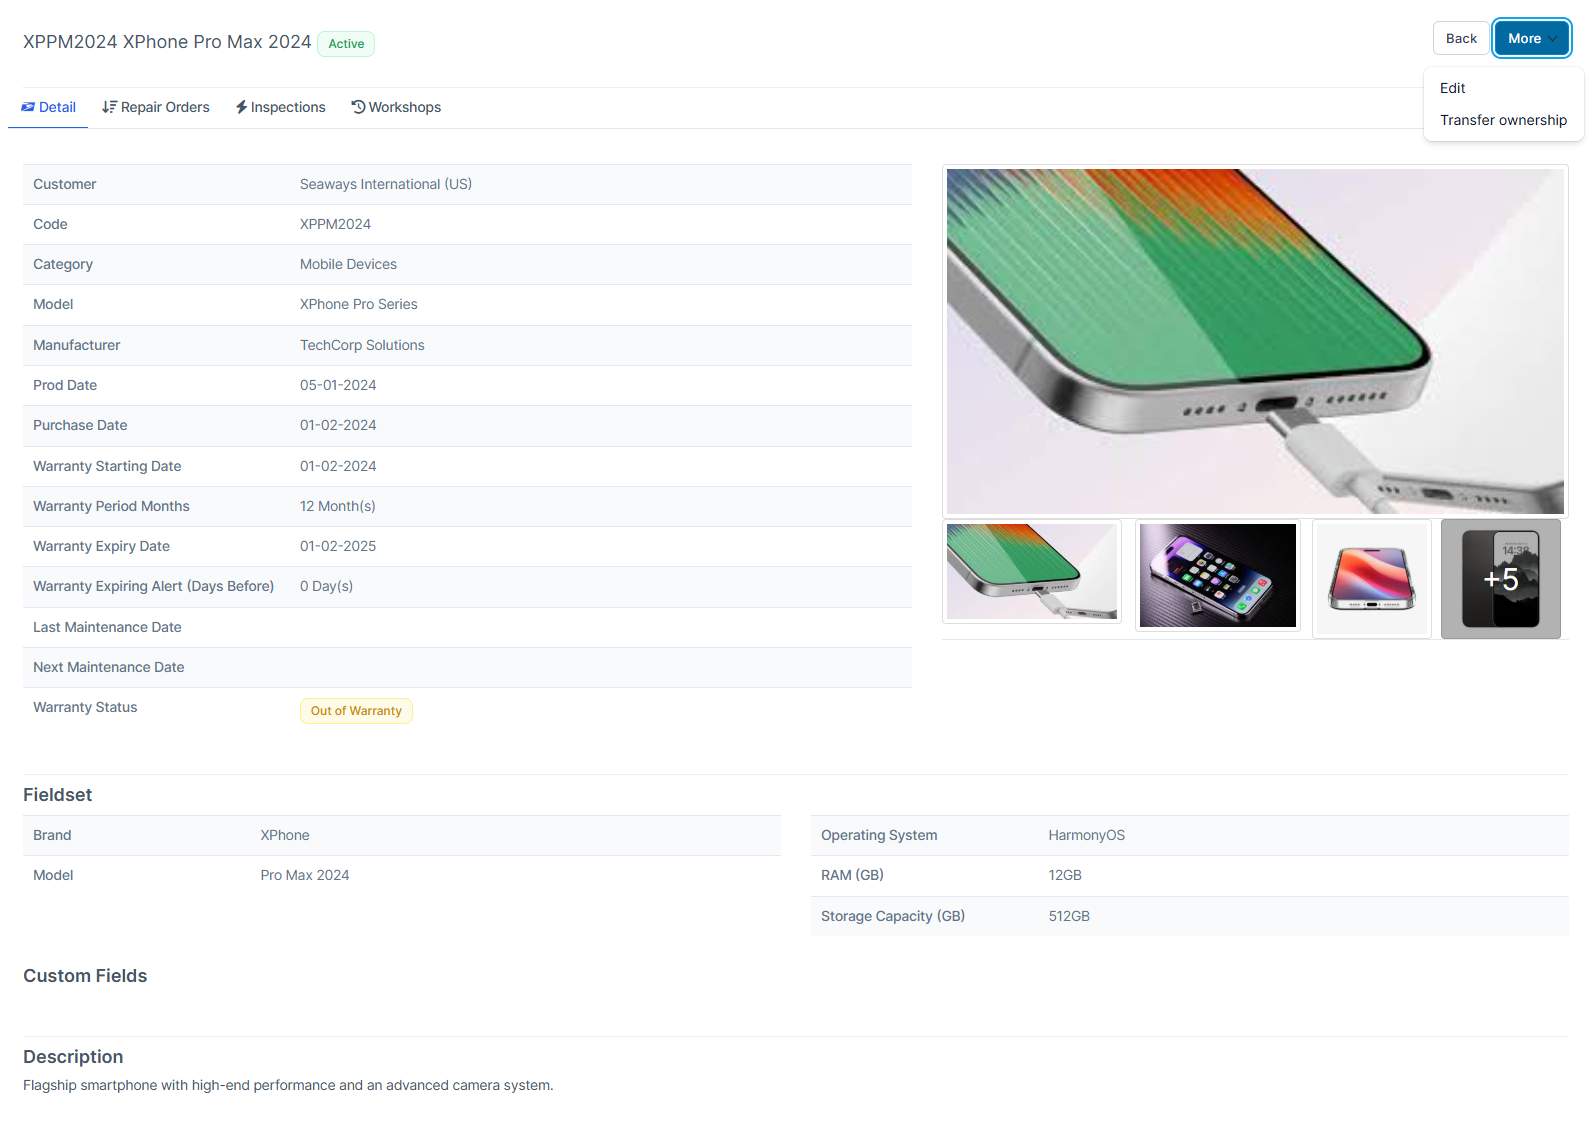Click the fieldset model value Pro Max 2024
Screen dimensions: 1589x1125
click(305, 875)
